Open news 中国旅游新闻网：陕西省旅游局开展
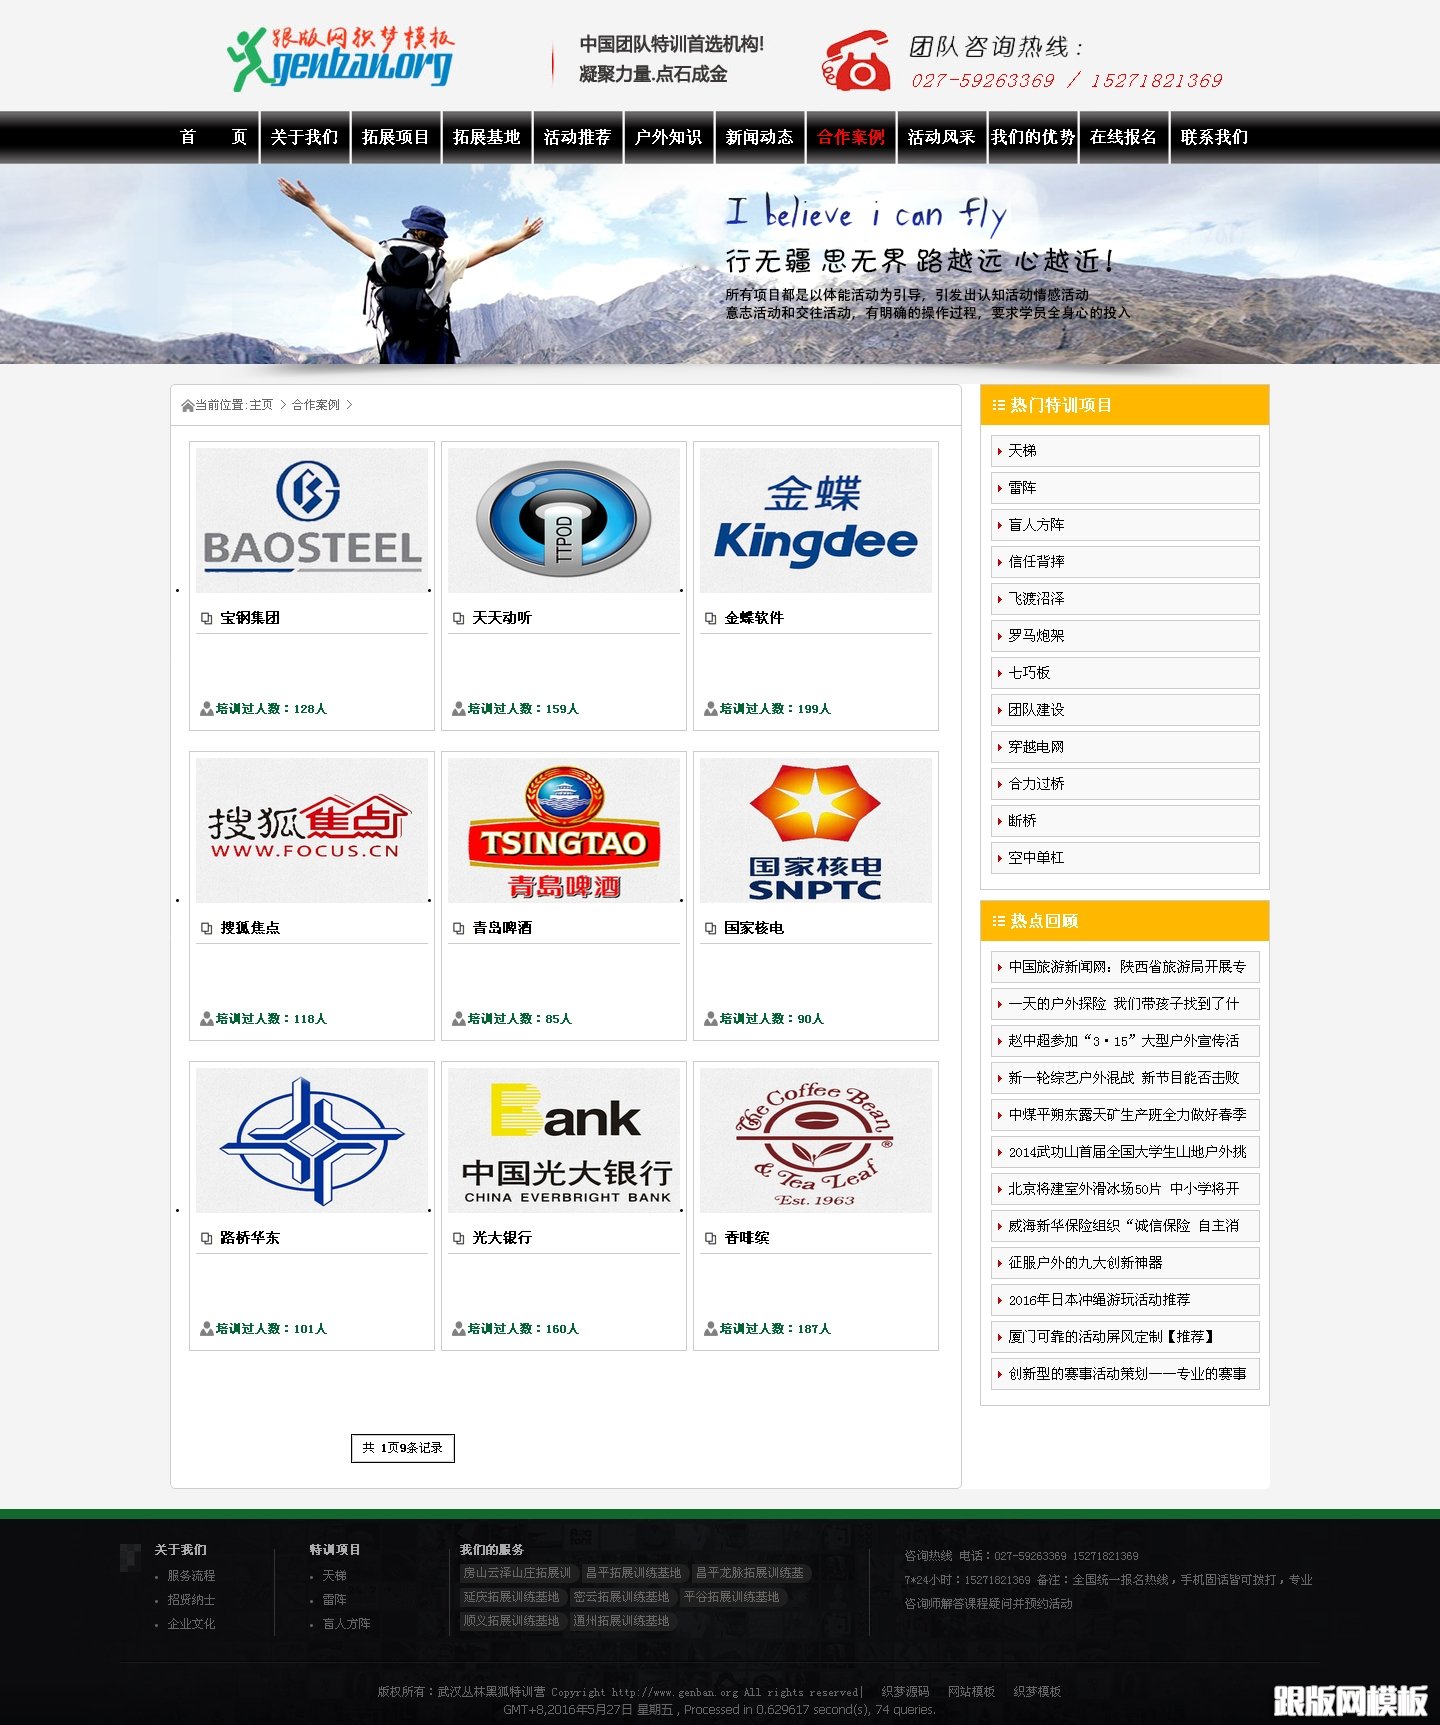This screenshot has width=1440, height=1725. 1125,967
